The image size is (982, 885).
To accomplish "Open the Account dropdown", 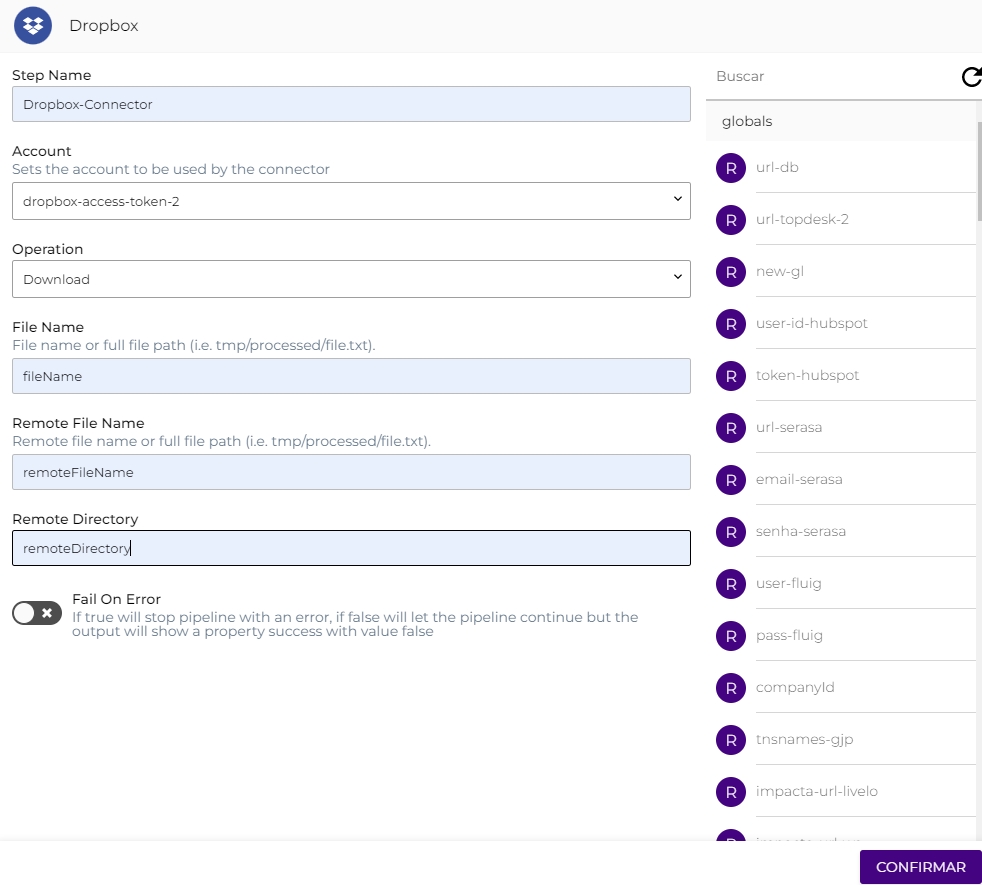I will point(351,201).
